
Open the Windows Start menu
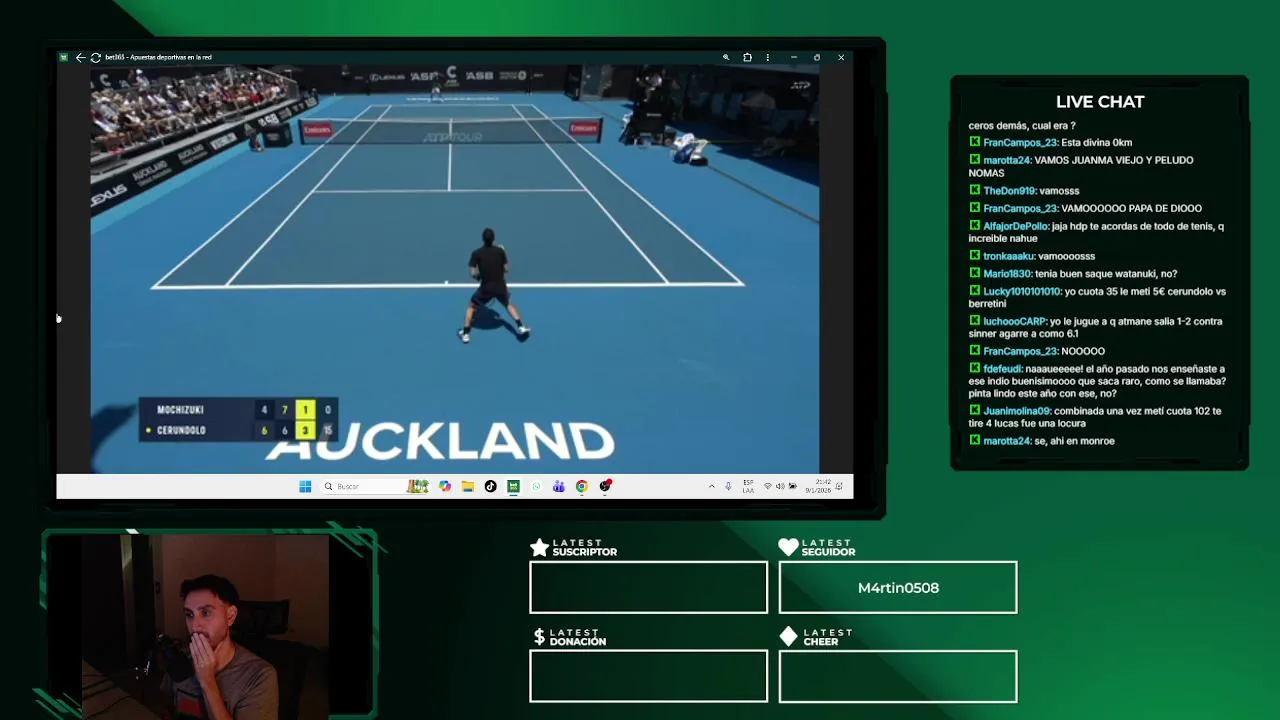305,486
